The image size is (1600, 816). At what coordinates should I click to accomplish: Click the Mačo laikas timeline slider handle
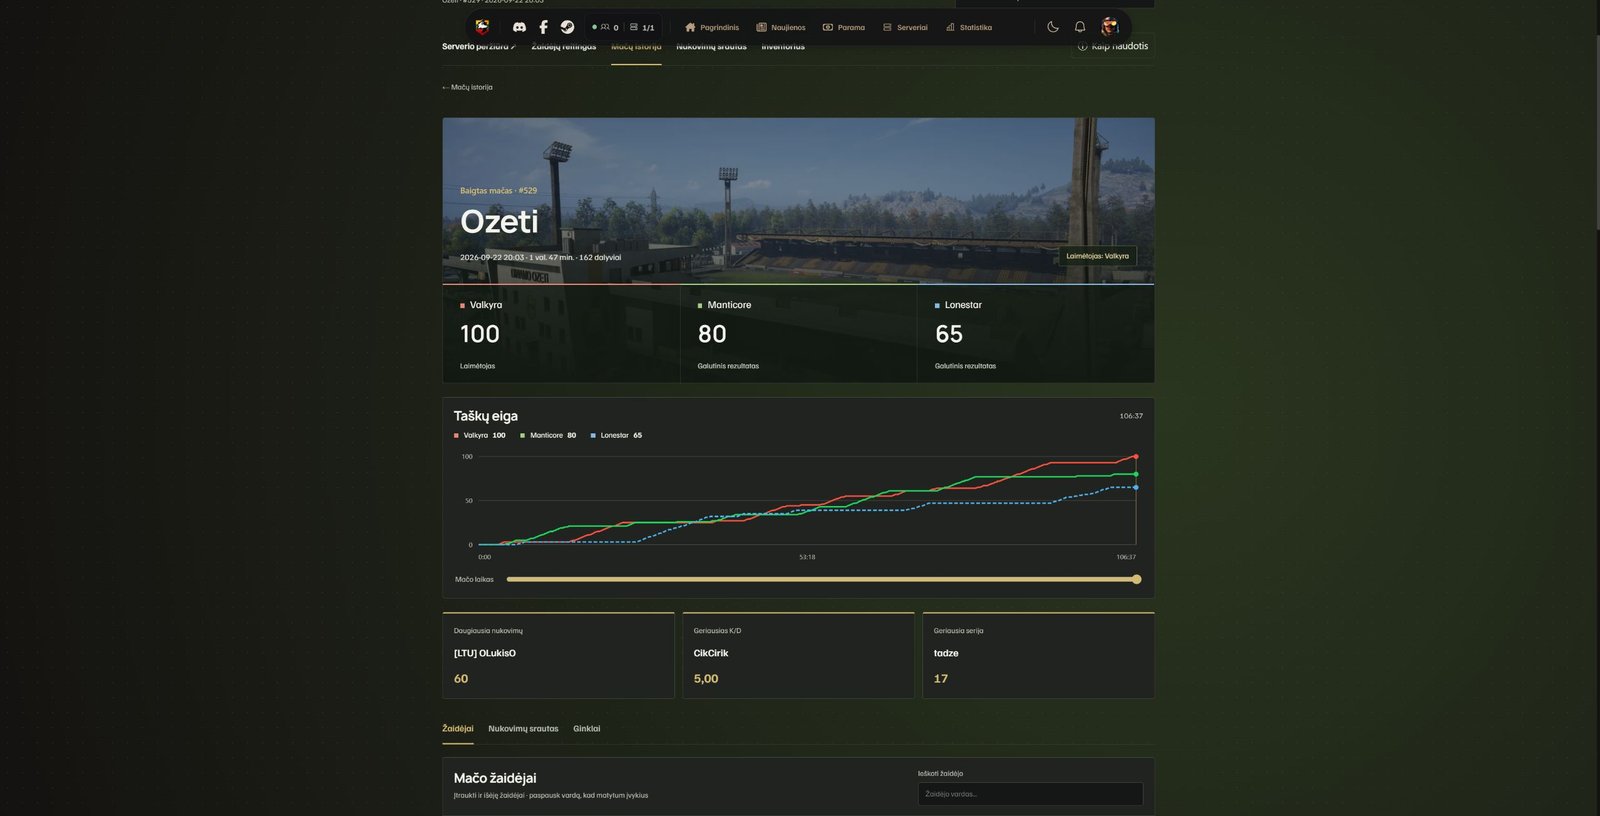point(1136,579)
